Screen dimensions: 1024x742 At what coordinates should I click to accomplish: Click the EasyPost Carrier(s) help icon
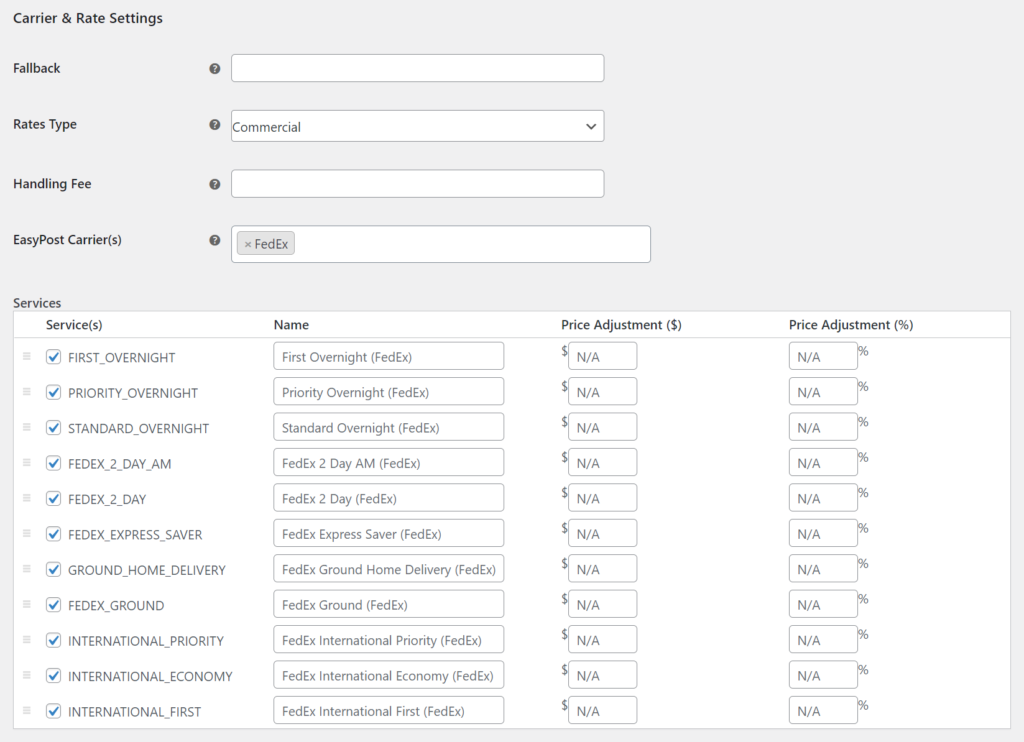[x=214, y=240]
